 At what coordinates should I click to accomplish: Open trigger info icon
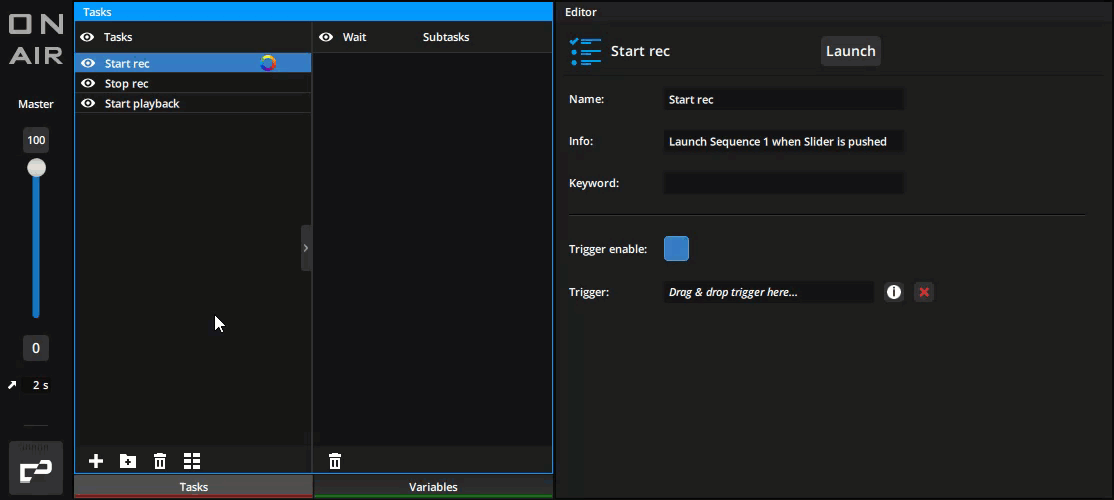pyautogui.click(x=894, y=292)
